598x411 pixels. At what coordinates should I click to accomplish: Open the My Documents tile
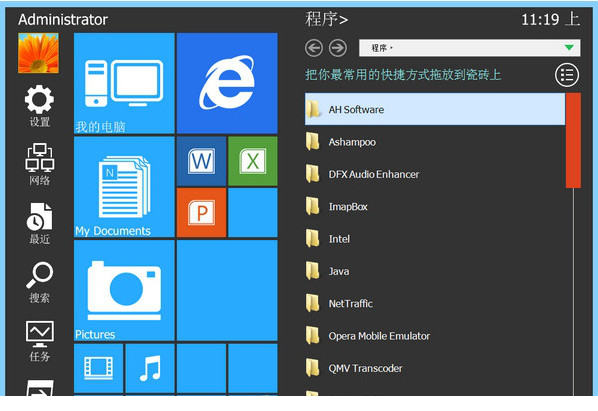(x=124, y=187)
